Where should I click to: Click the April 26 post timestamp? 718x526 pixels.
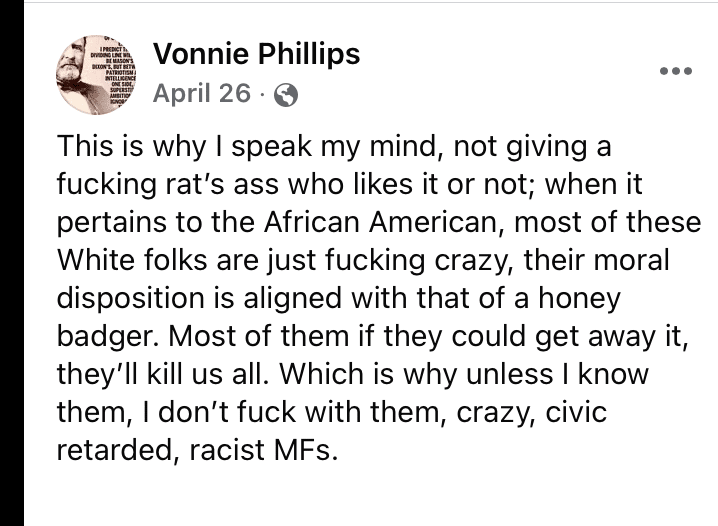(x=201, y=94)
